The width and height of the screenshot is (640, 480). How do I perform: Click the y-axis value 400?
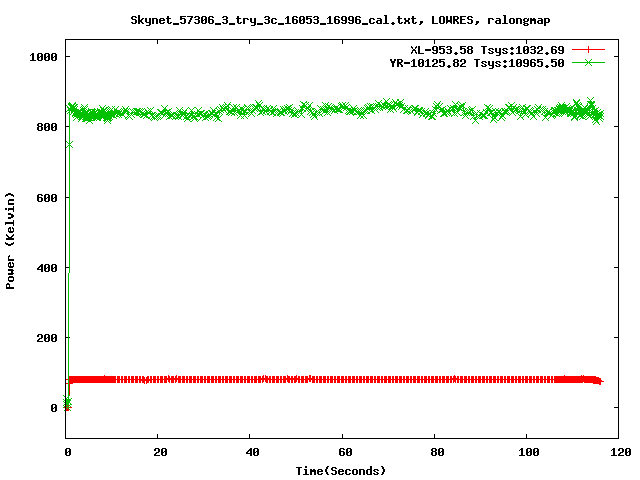click(47, 268)
